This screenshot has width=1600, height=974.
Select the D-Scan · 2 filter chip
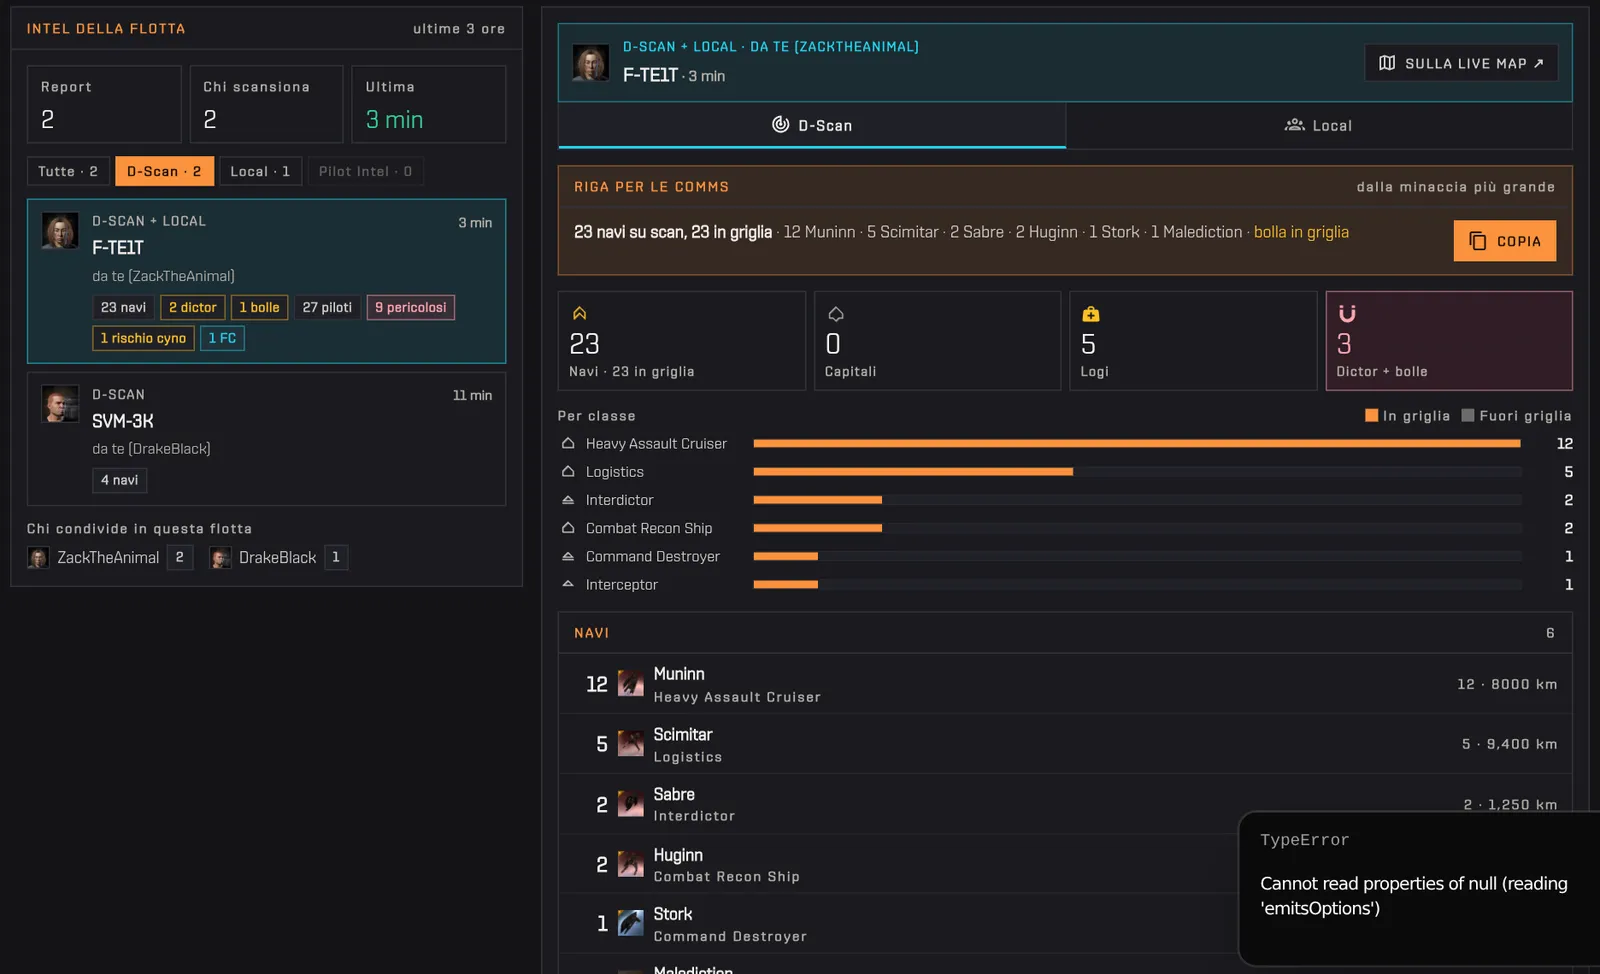click(x=164, y=171)
